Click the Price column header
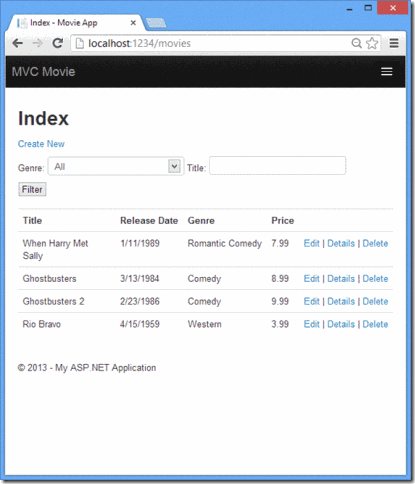The width and height of the screenshot is (415, 484). click(x=283, y=221)
